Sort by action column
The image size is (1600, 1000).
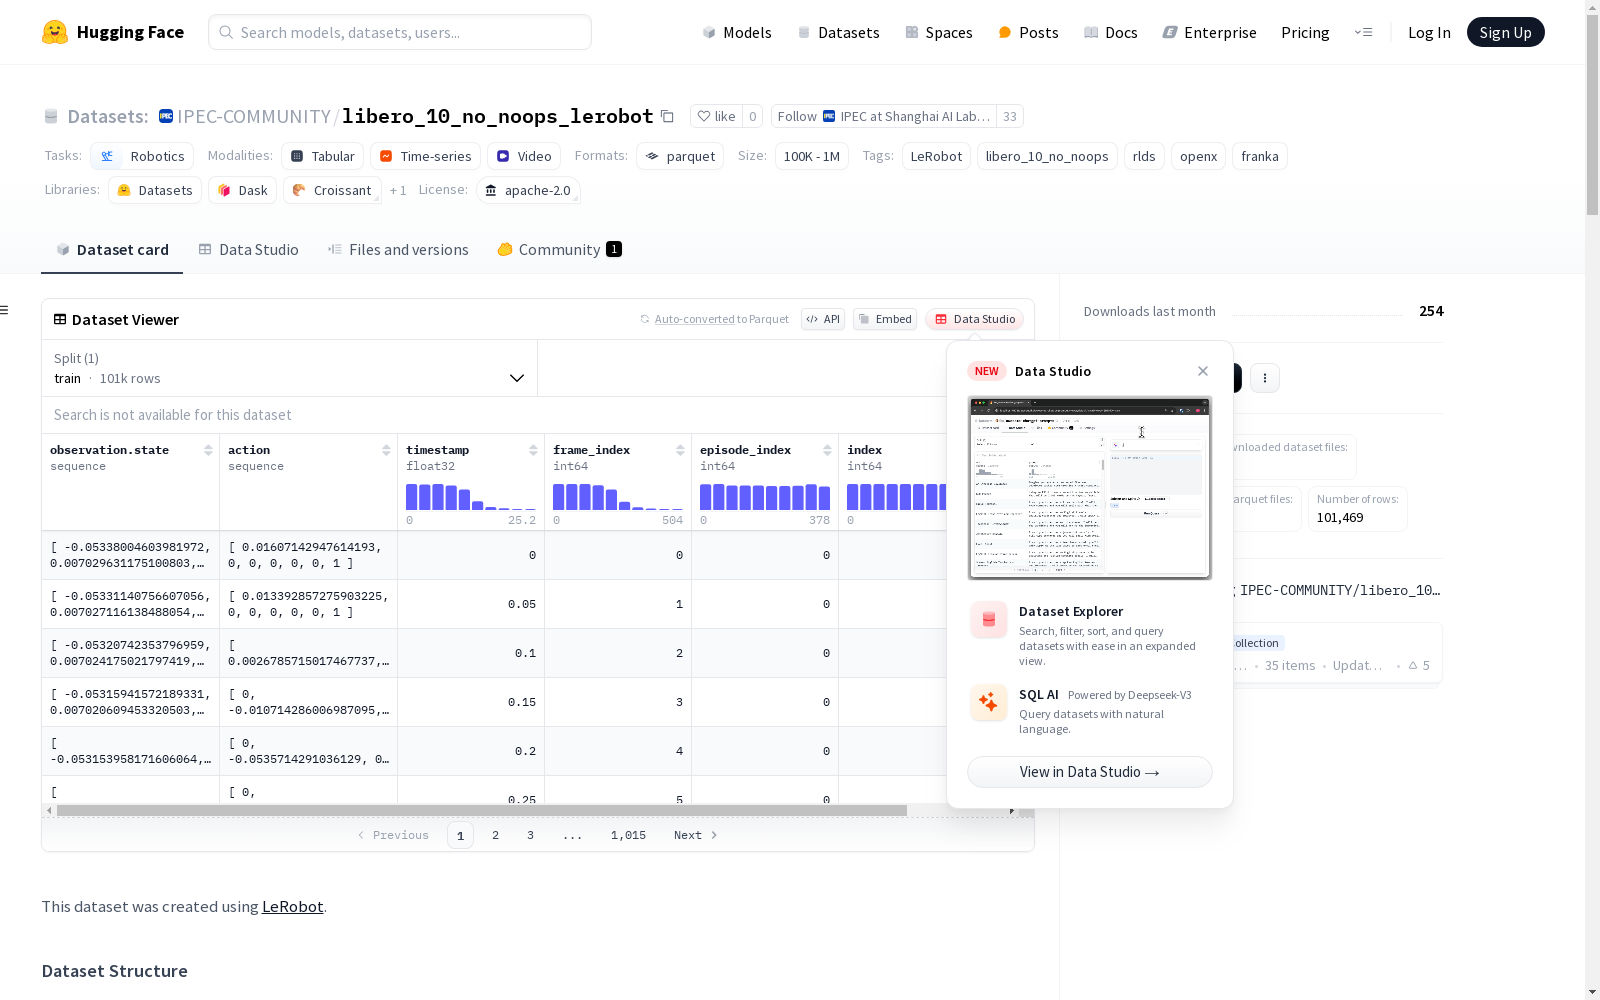click(x=386, y=450)
